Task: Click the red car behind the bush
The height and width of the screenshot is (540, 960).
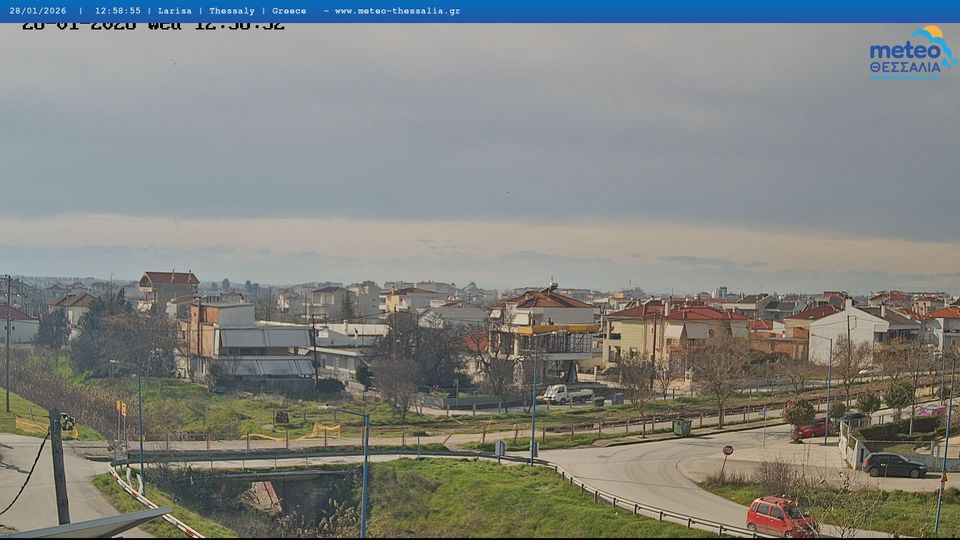Action: point(814,429)
